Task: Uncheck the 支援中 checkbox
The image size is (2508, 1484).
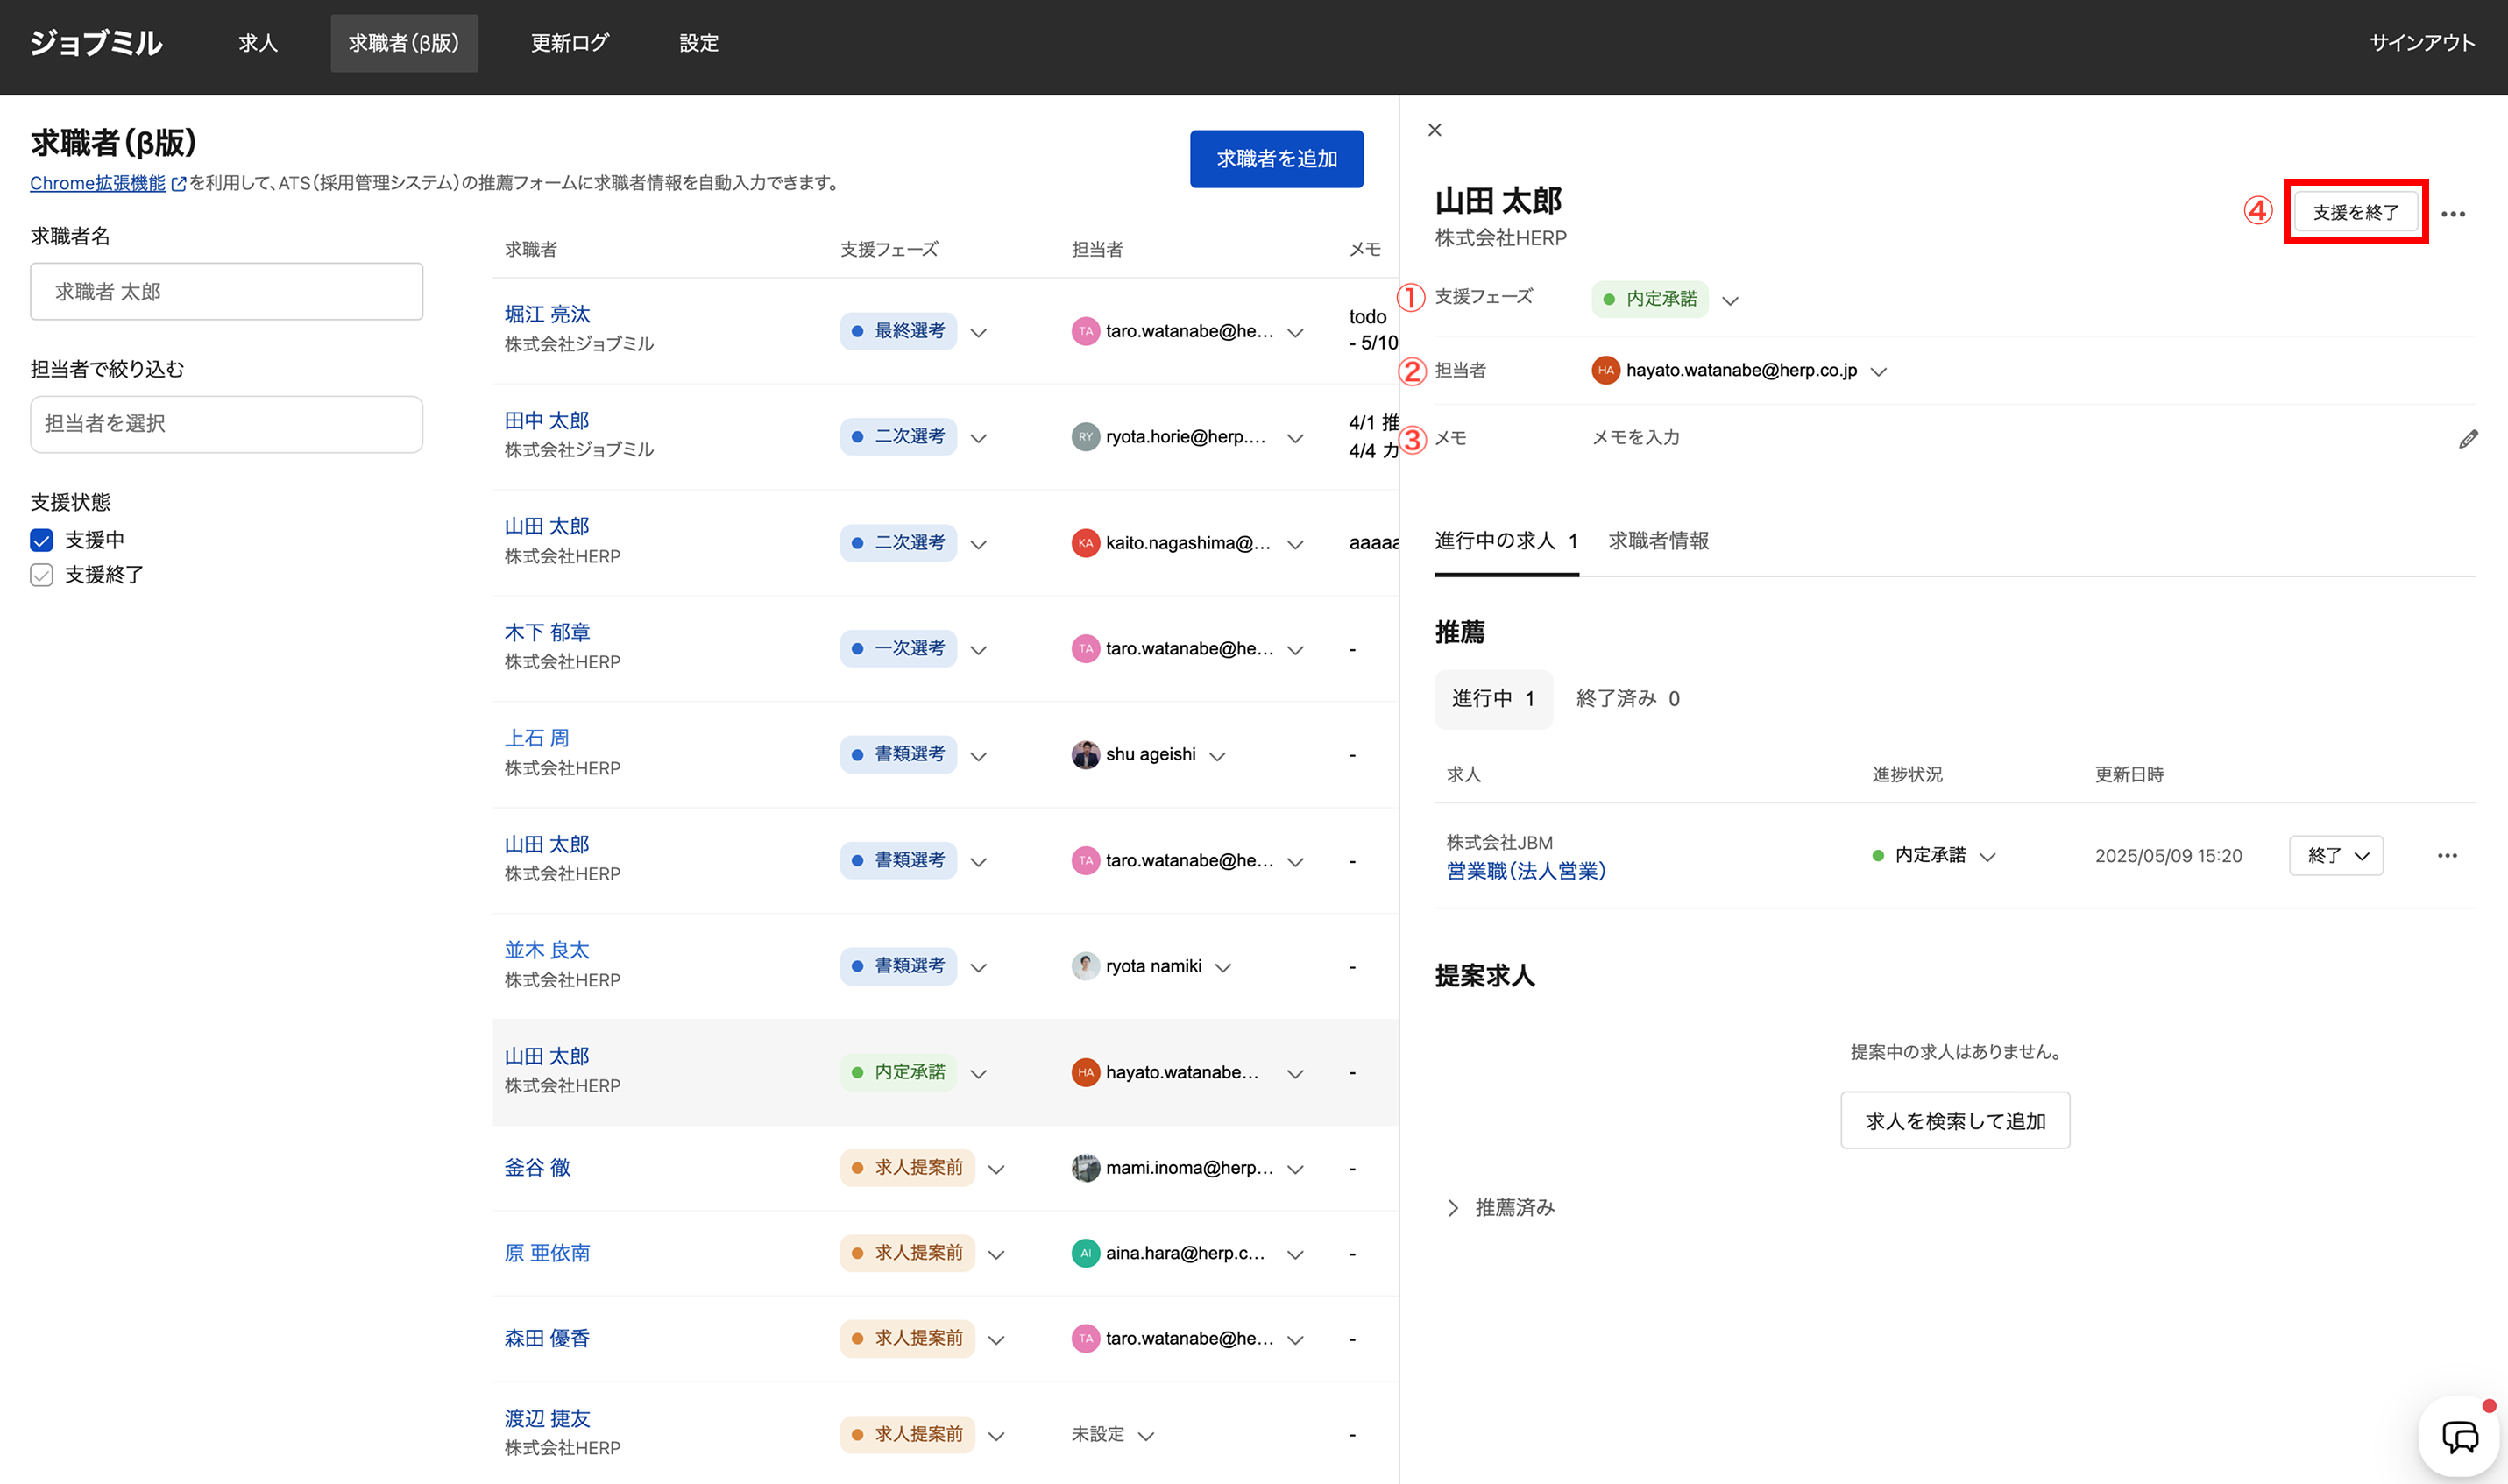Action: click(41, 540)
